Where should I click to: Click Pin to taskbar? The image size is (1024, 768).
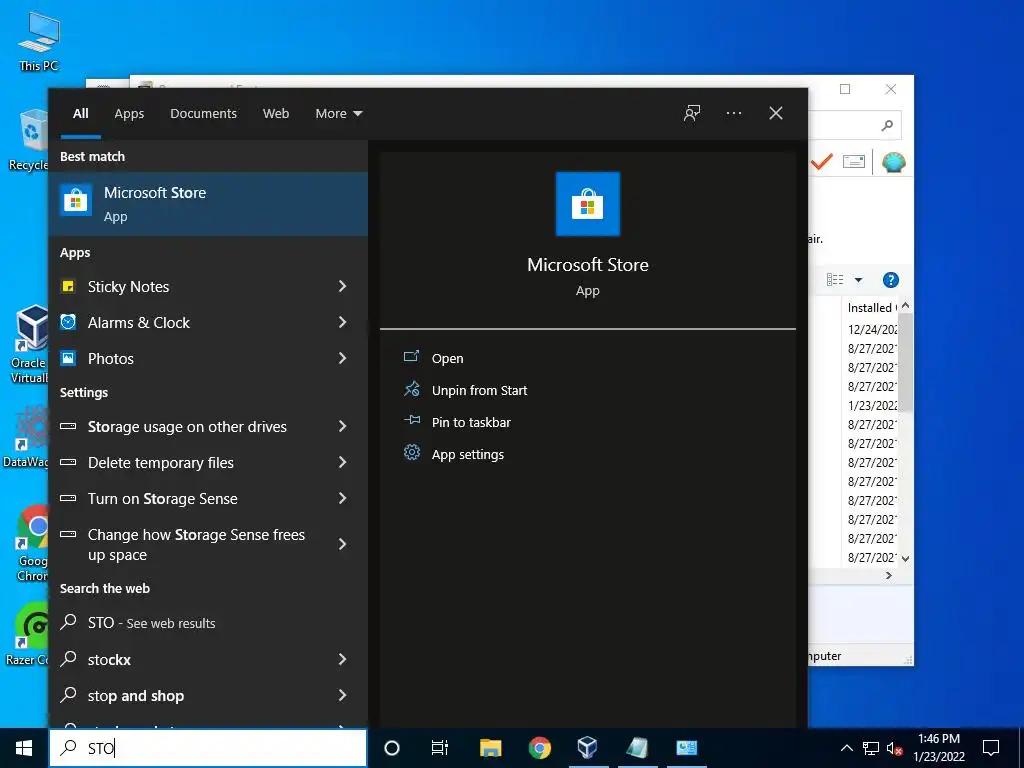471,422
